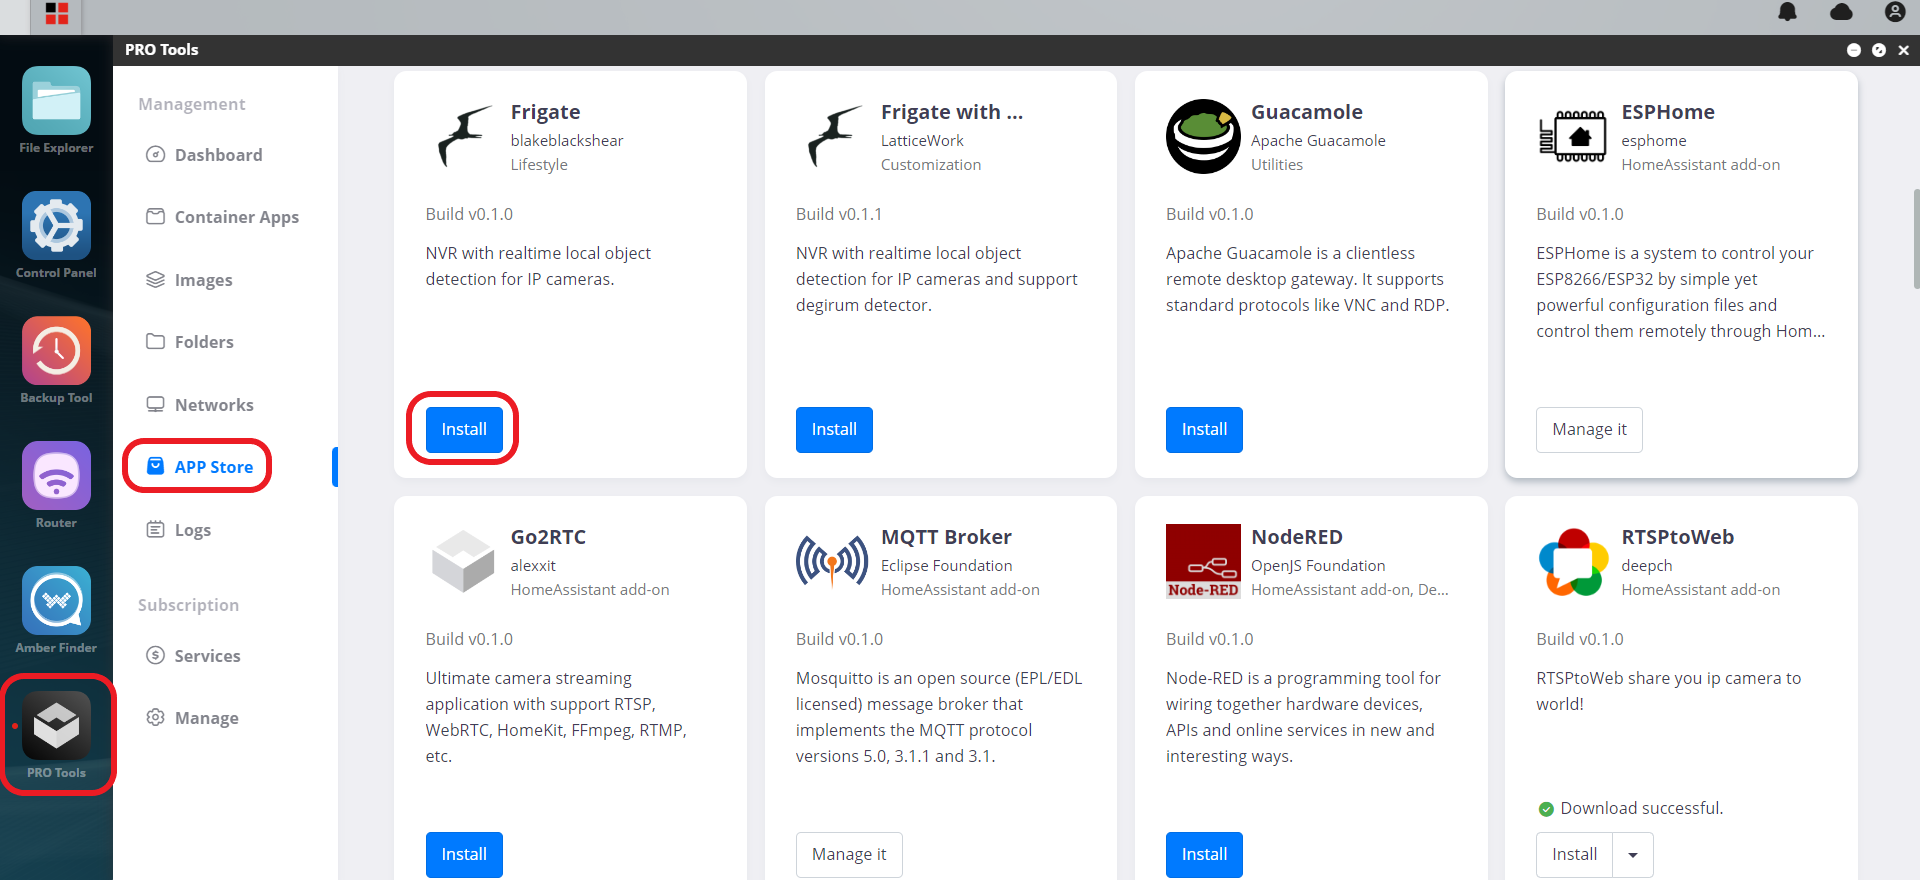Open Container Apps section

237,217
